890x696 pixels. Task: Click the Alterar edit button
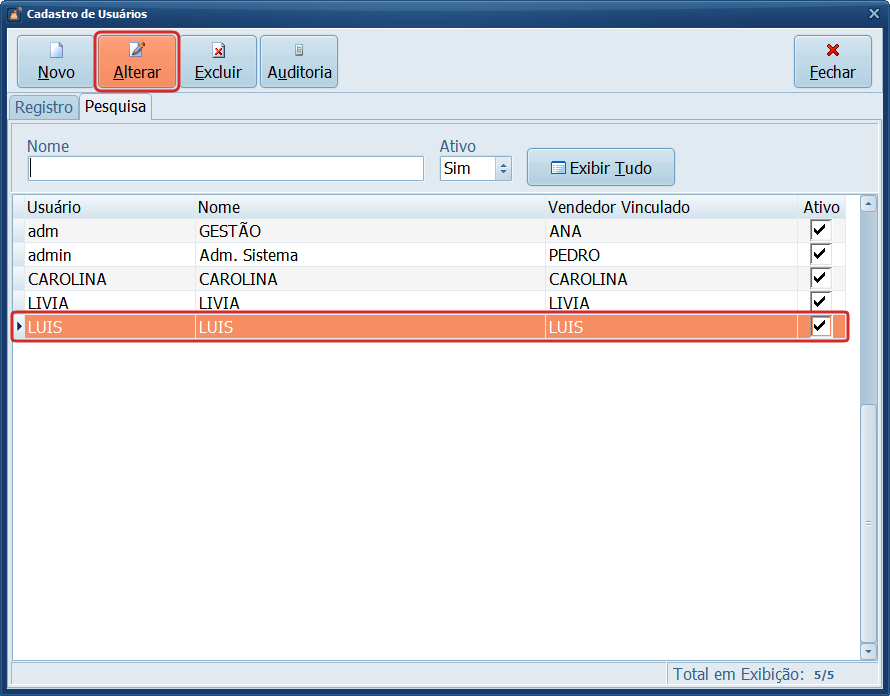tap(137, 62)
